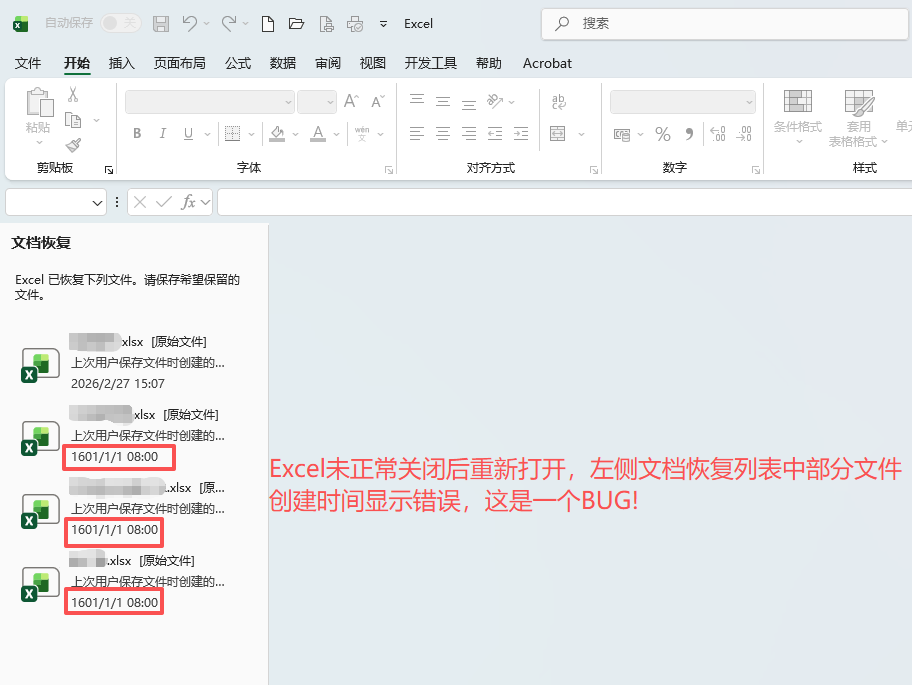Click the Font Color A button
912x685 pixels.
[318, 134]
